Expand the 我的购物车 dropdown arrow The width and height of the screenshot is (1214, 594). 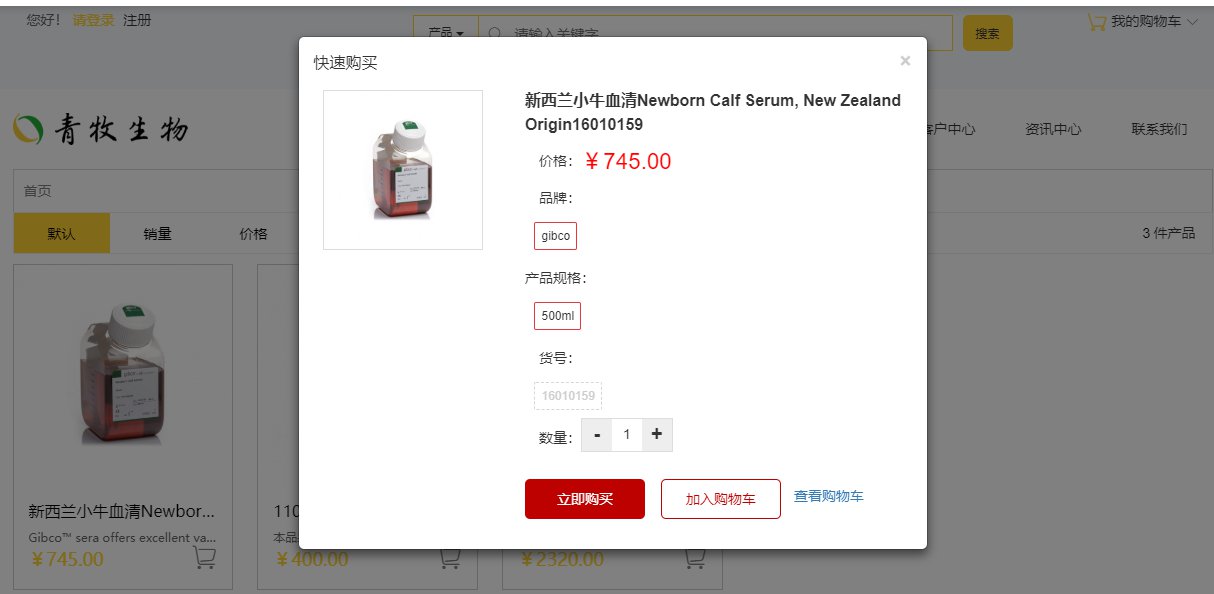coord(1191,21)
